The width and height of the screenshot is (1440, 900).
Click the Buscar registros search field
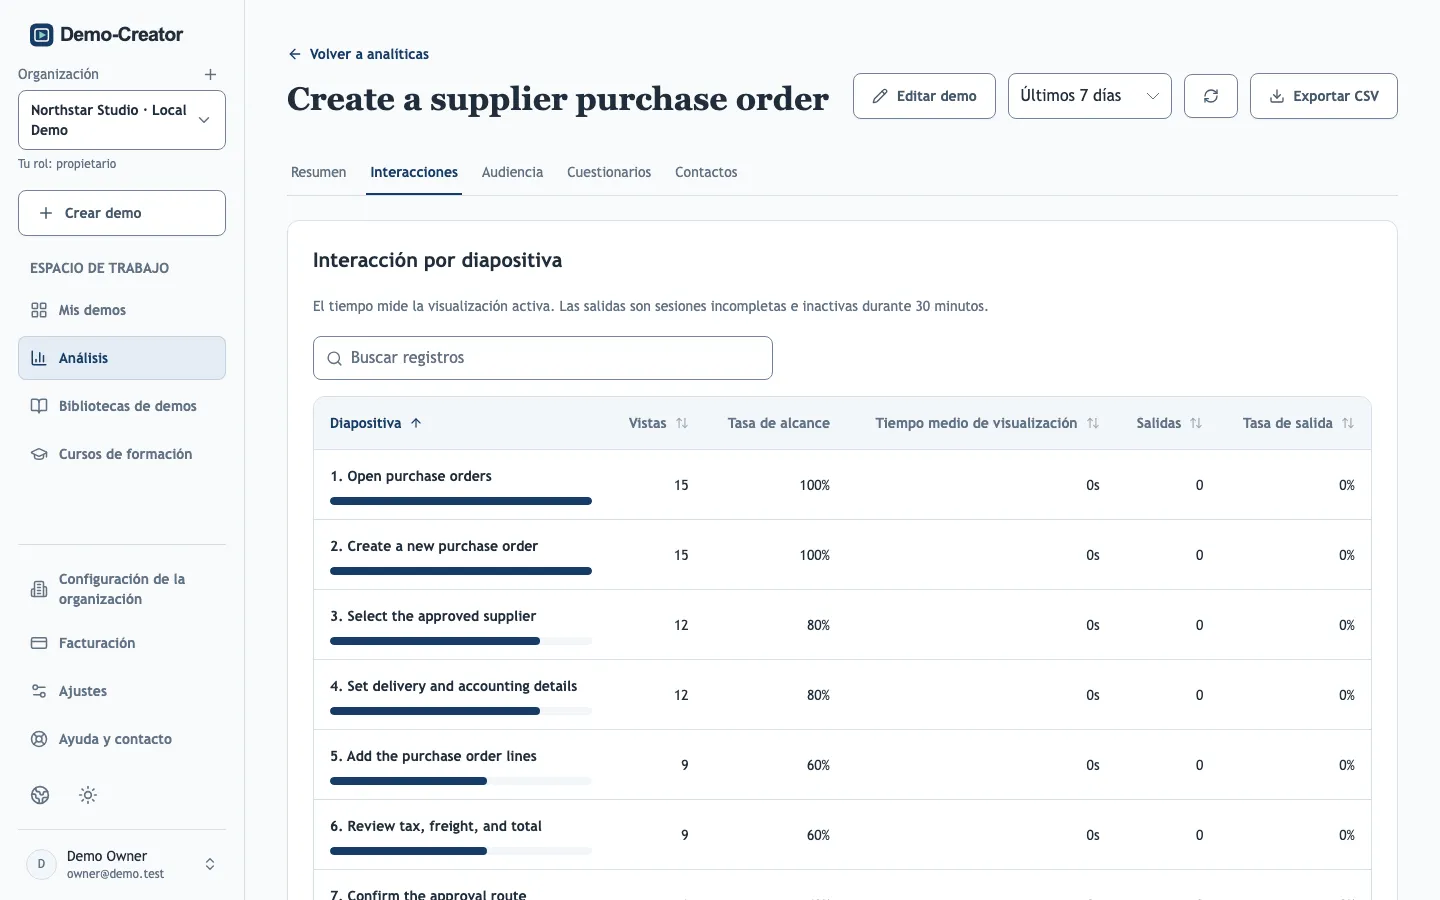point(543,358)
